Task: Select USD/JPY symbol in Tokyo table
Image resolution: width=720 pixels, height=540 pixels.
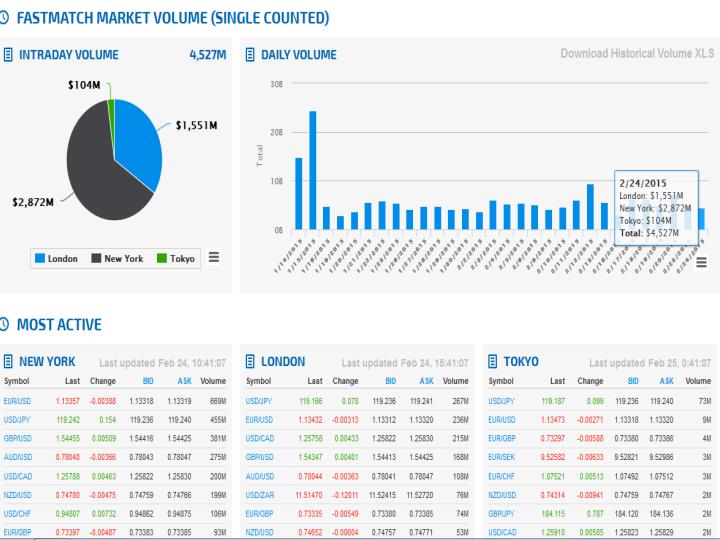Action: [x=503, y=400]
